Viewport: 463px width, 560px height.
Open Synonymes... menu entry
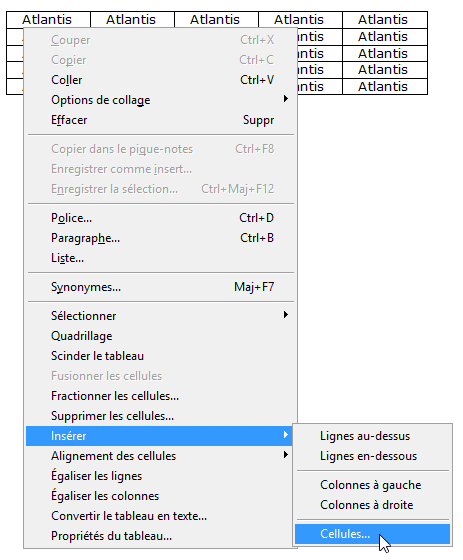click(160, 287)
